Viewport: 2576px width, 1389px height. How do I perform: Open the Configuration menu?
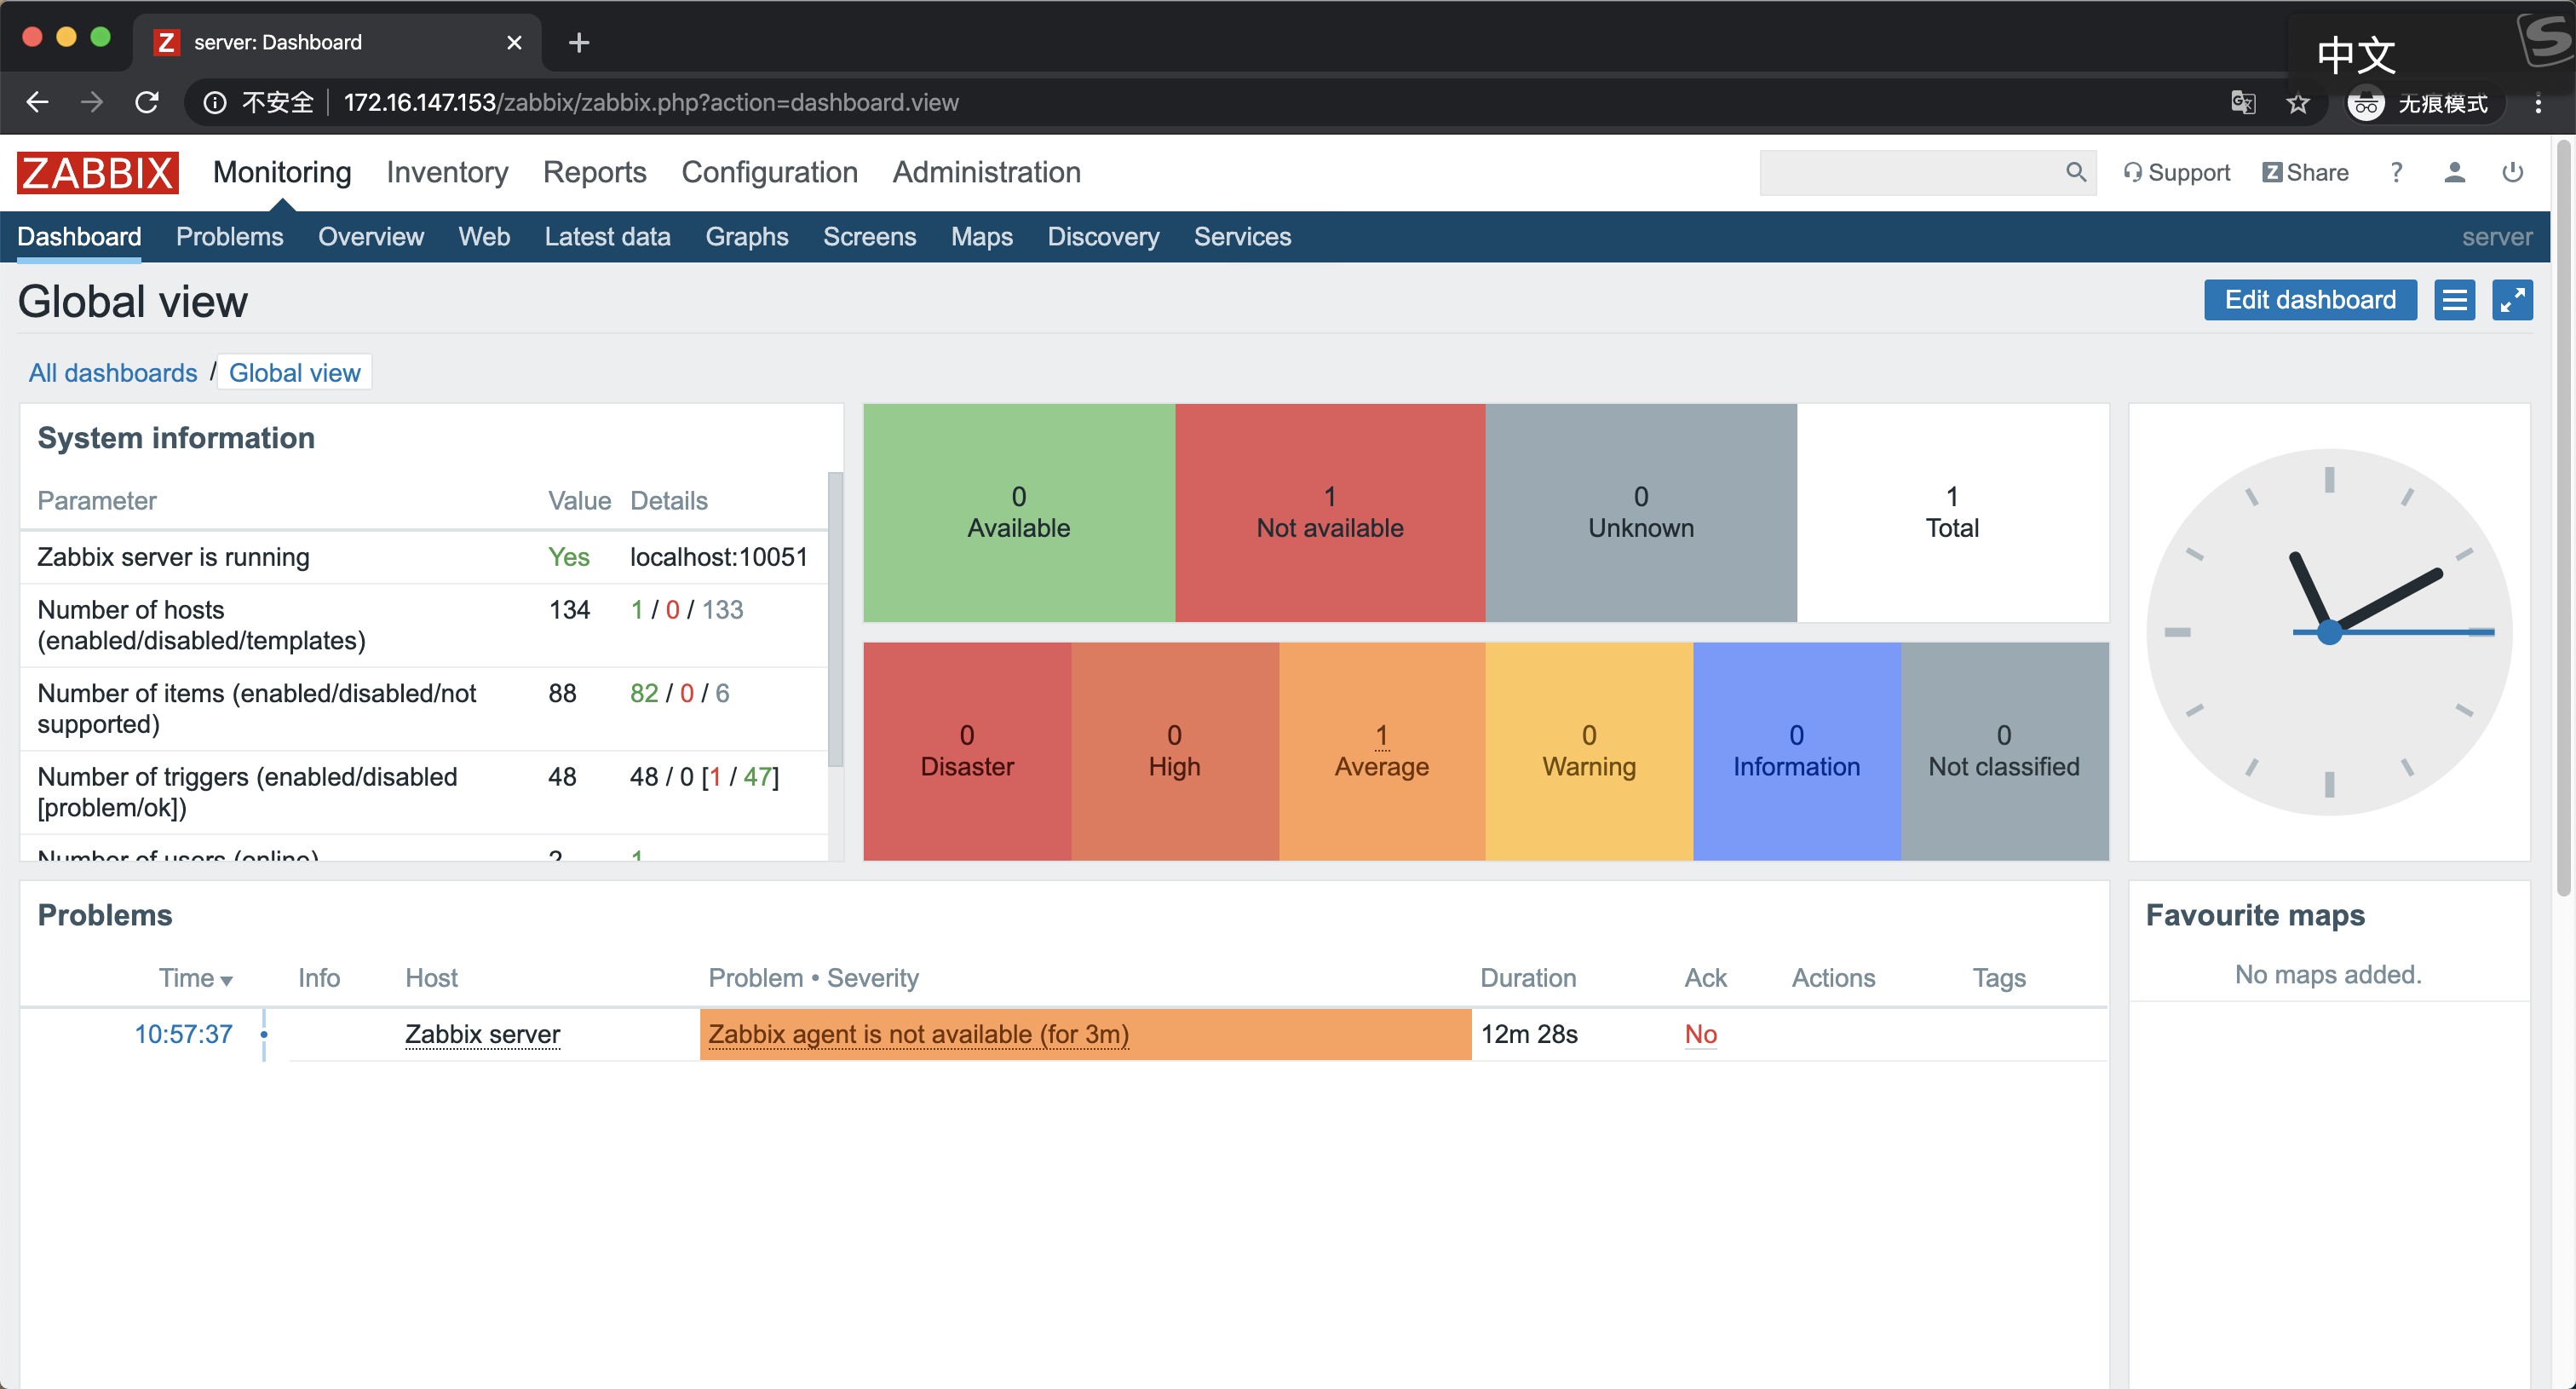(x=769, y=172)
